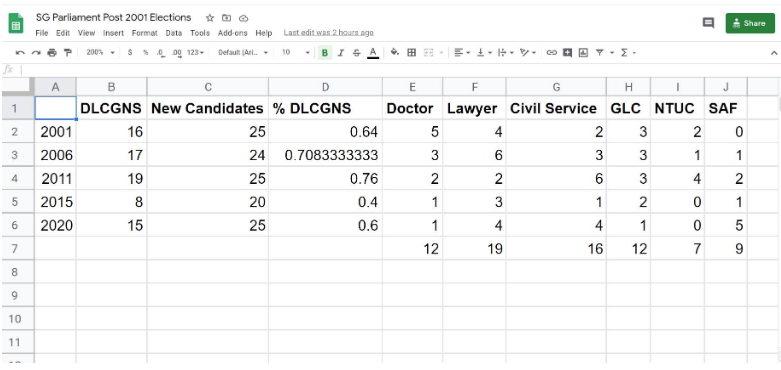Screen dimensions: 781x370
Task: Select column D header
Action: pyautogui.click(x=325, y=87)
